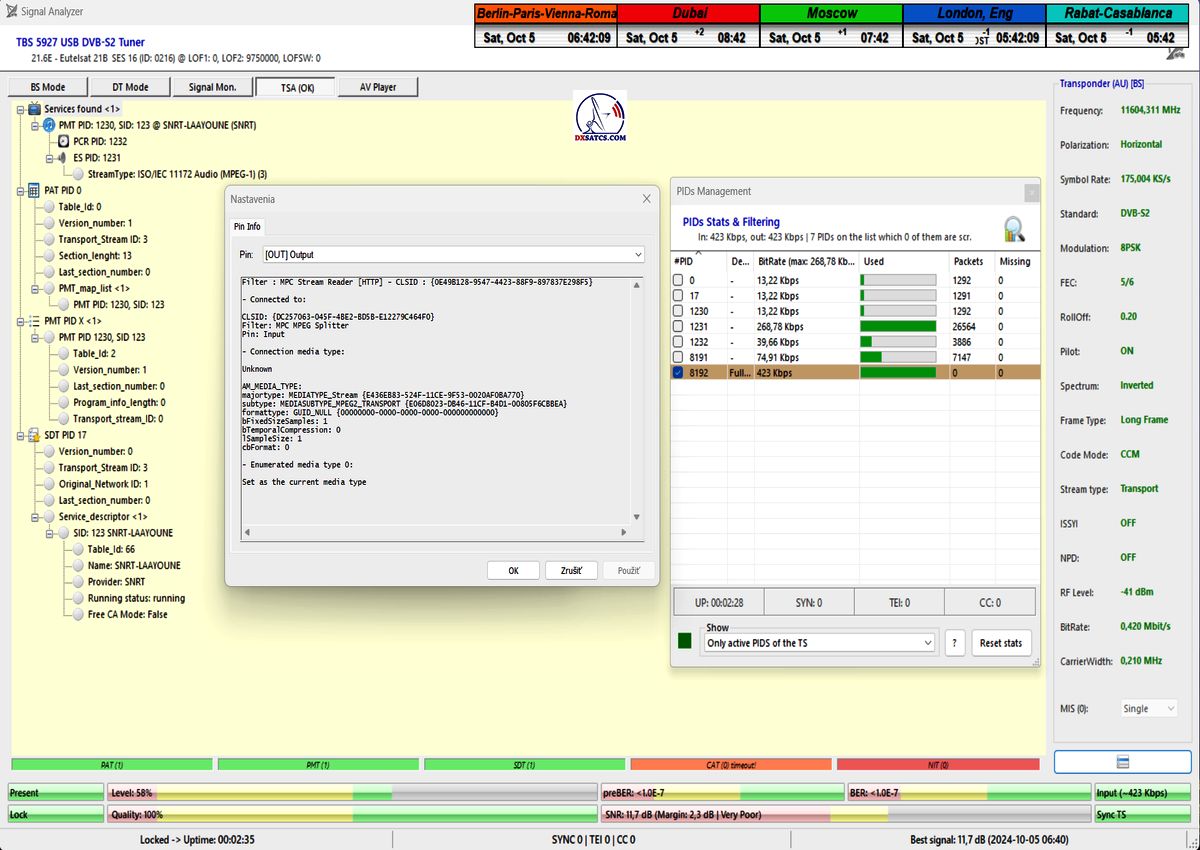Click the dark green color square near Show
The width and height of the screenshot is (1200, 850).
click(685, 640)
